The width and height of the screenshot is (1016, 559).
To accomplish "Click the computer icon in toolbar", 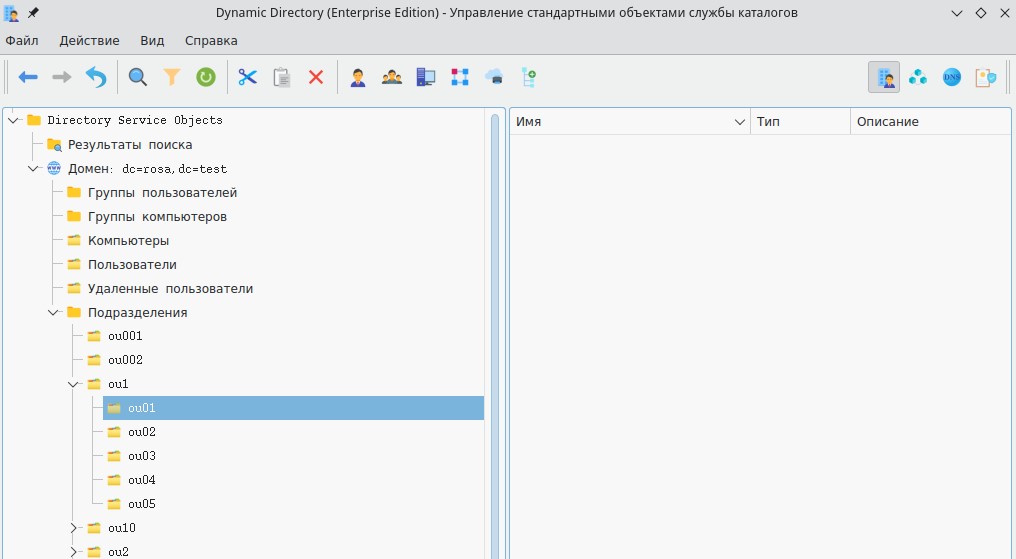I will point(426,77).
